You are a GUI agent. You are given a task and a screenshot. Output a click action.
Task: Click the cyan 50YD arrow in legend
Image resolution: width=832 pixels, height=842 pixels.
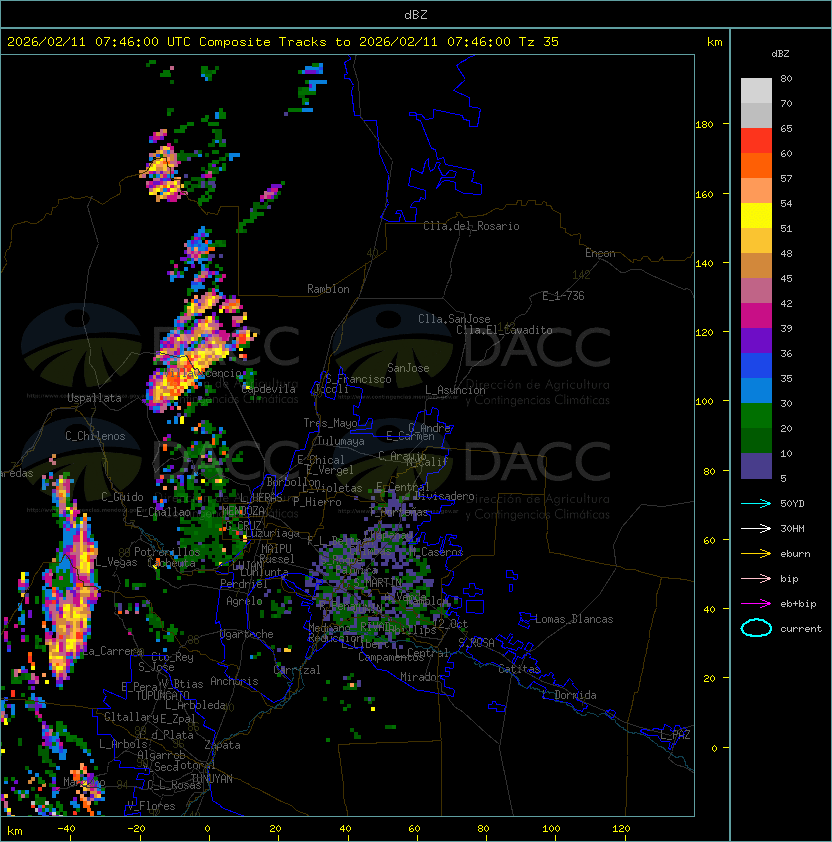click(x=756, y=504)
